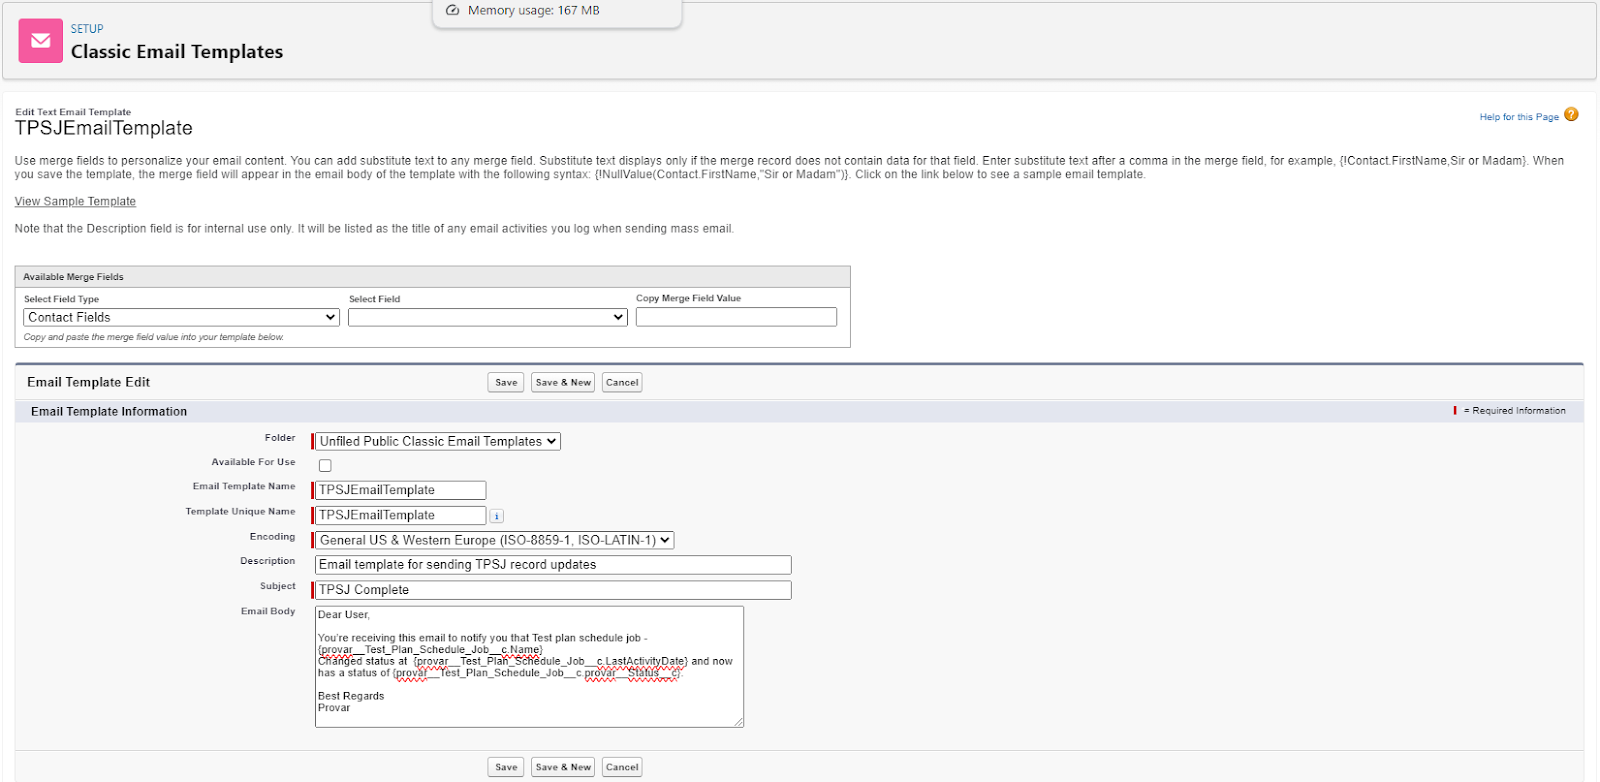
Task: Click the bottom Save button
Action: tap(506, 767)
